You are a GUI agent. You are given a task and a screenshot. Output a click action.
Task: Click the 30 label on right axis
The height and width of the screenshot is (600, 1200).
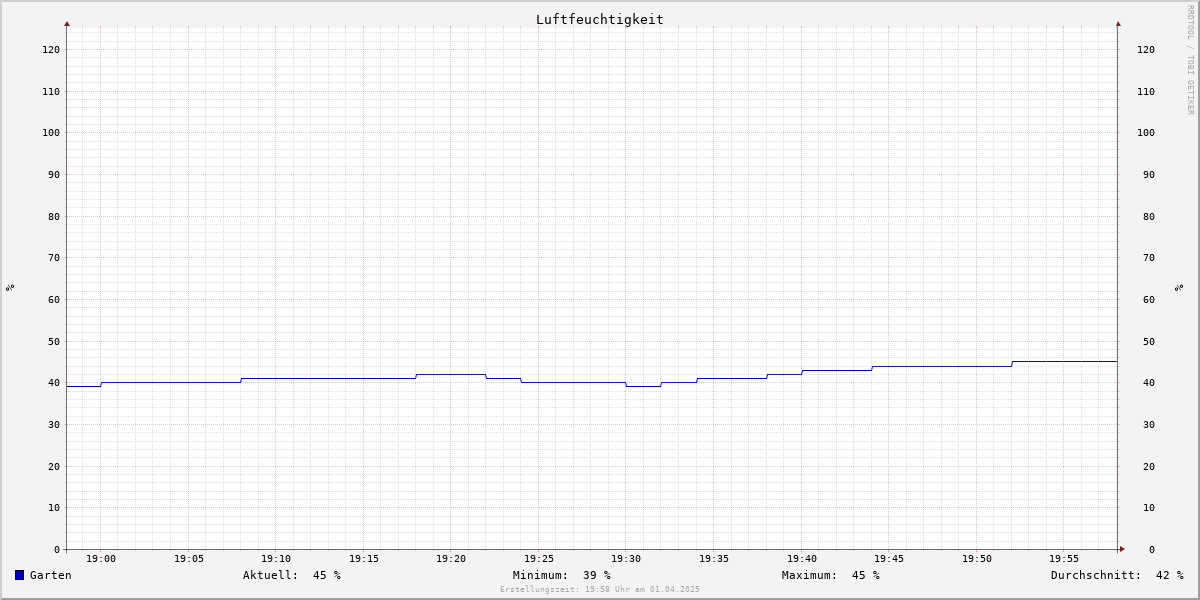1149,424
